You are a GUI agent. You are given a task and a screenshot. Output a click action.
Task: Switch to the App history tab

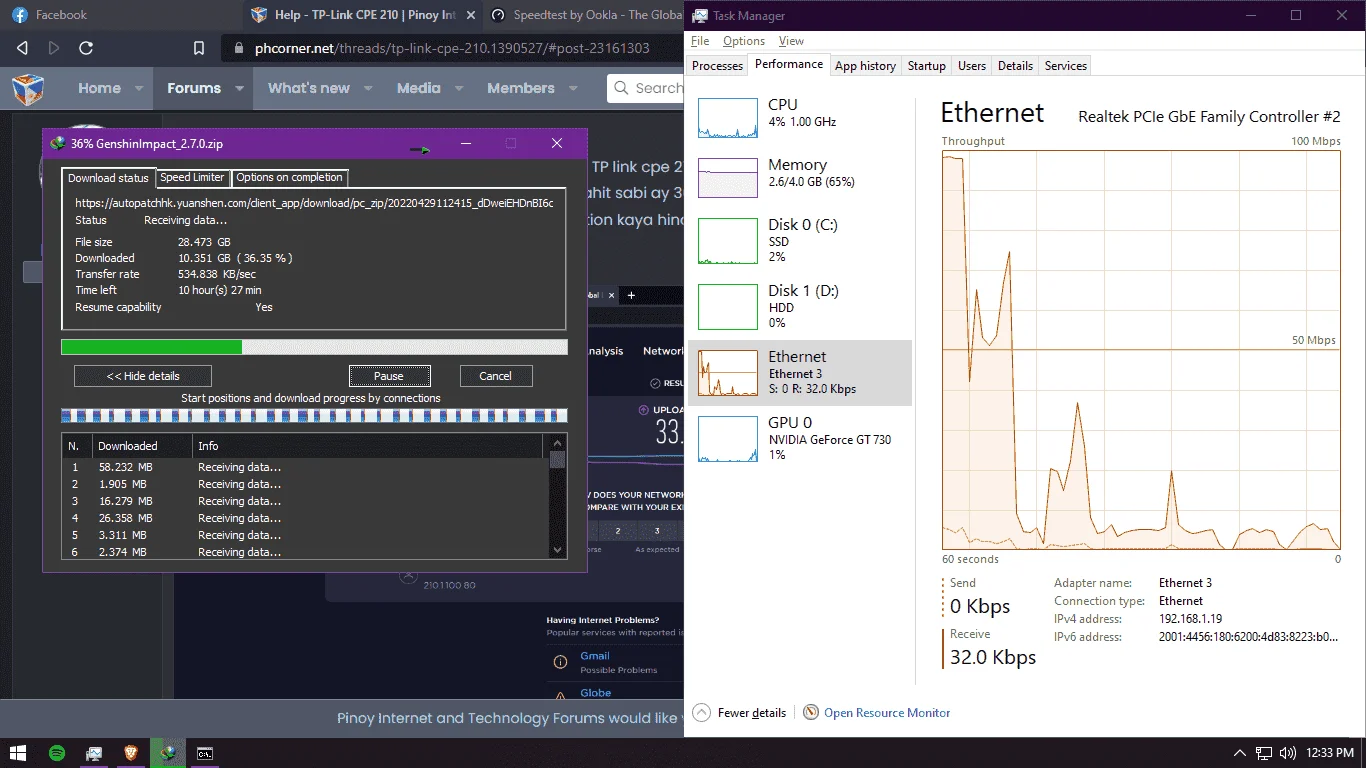865,66
